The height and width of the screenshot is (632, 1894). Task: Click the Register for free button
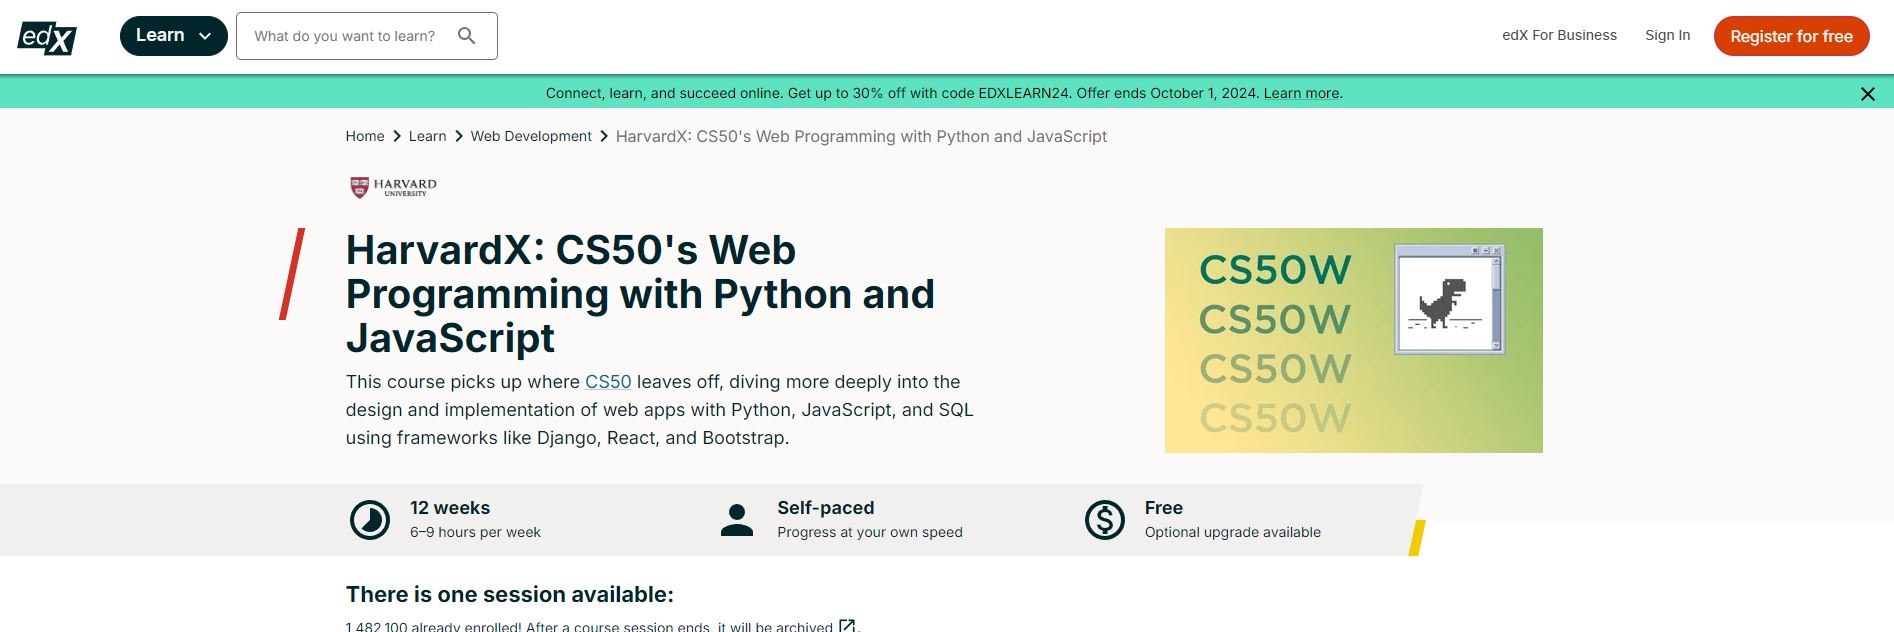coord(1791,35)
